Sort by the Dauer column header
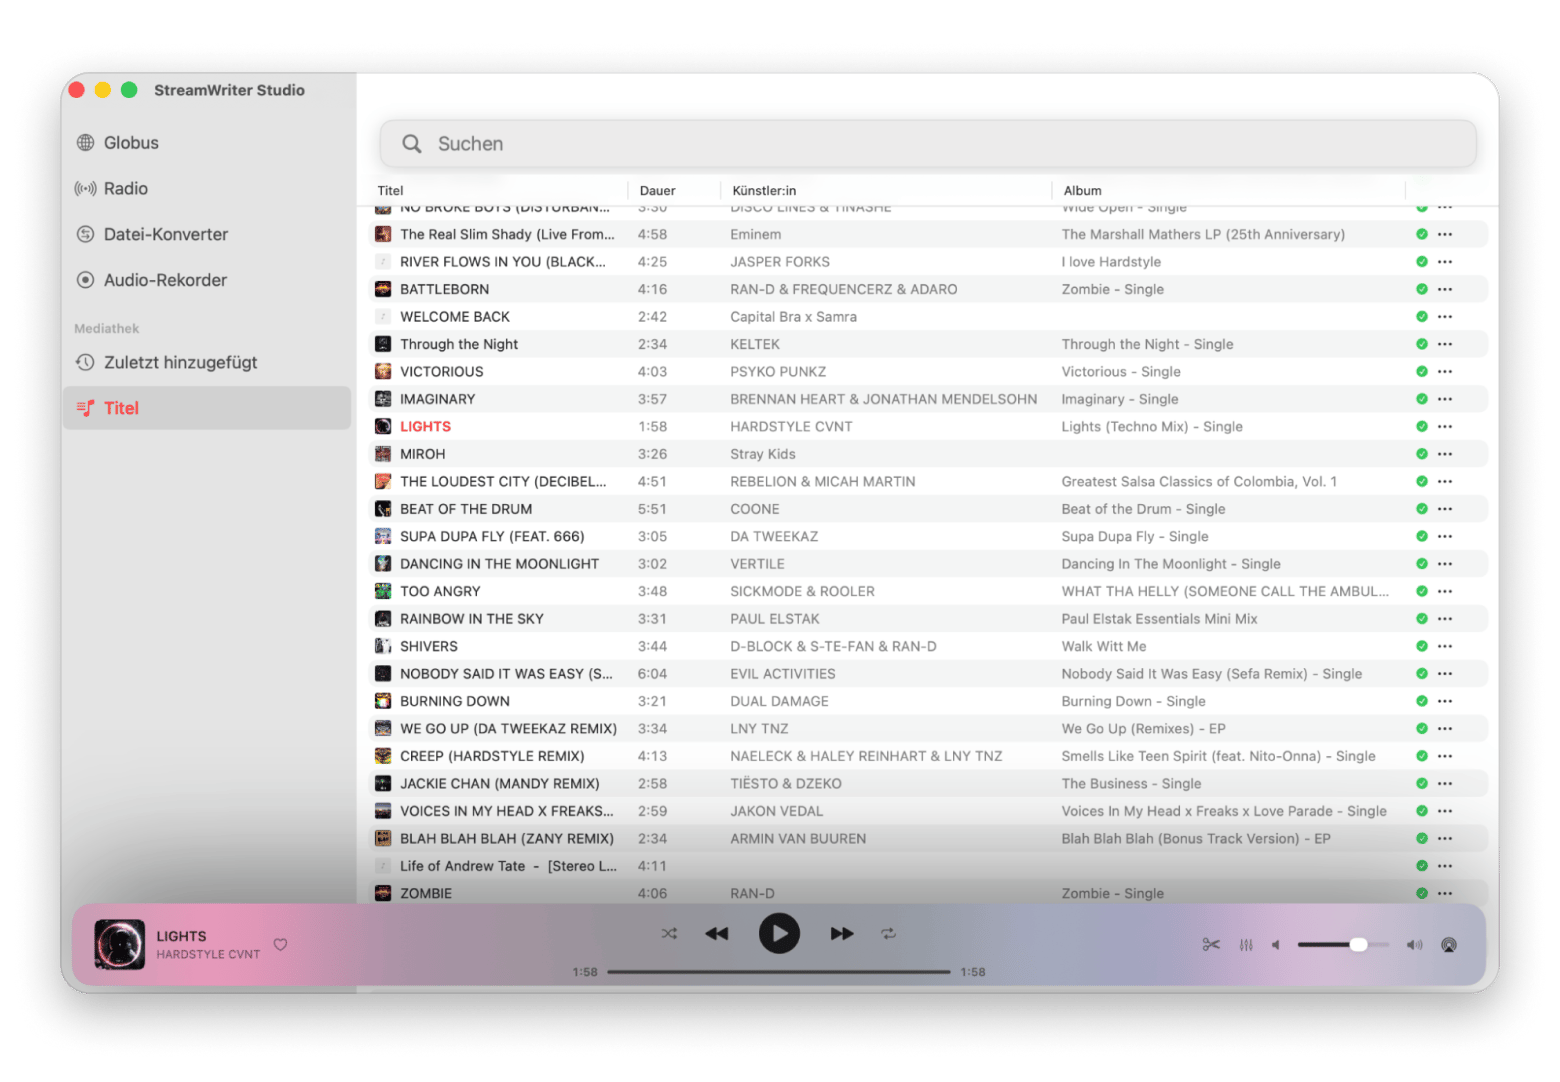Viewport: 1560px width, 1082px height. pyautogui.click(x=657, y=191)
